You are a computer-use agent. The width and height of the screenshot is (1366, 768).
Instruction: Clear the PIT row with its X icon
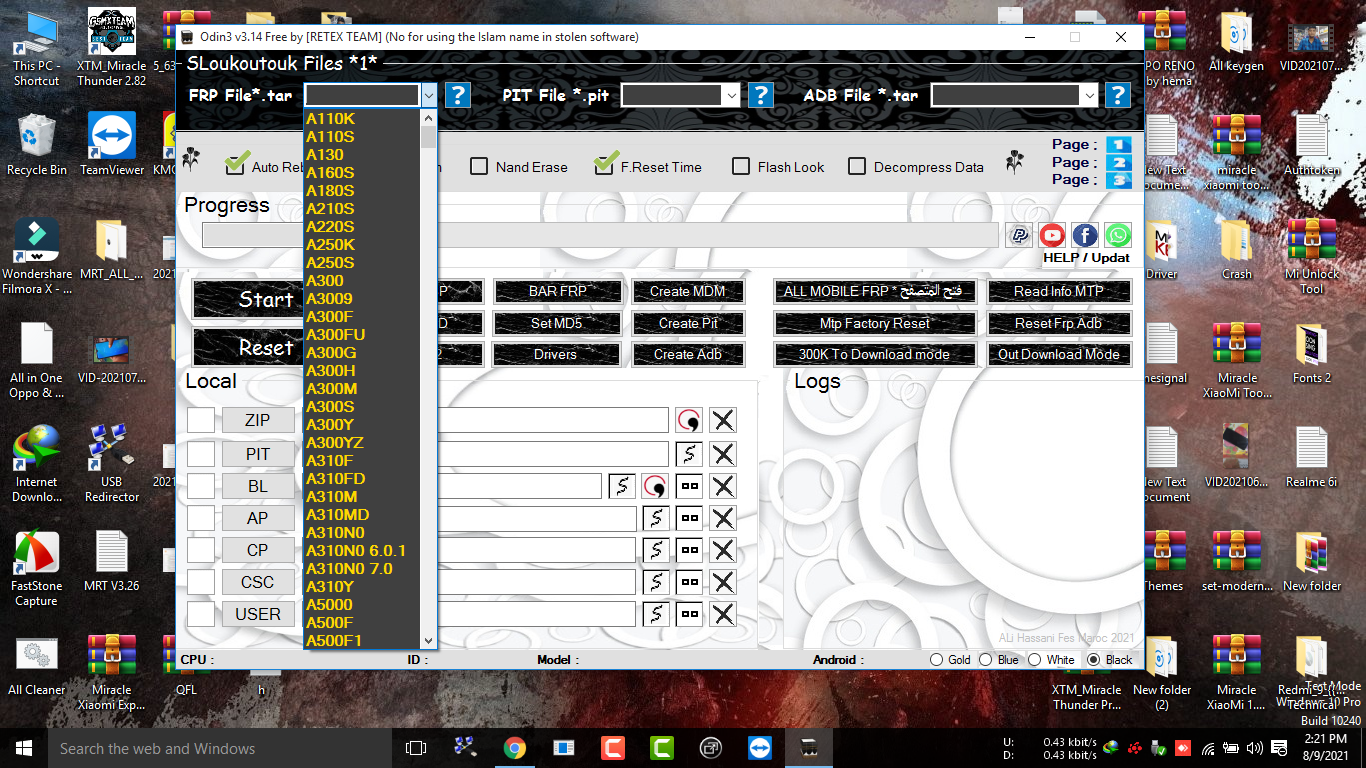click(723, 454)
